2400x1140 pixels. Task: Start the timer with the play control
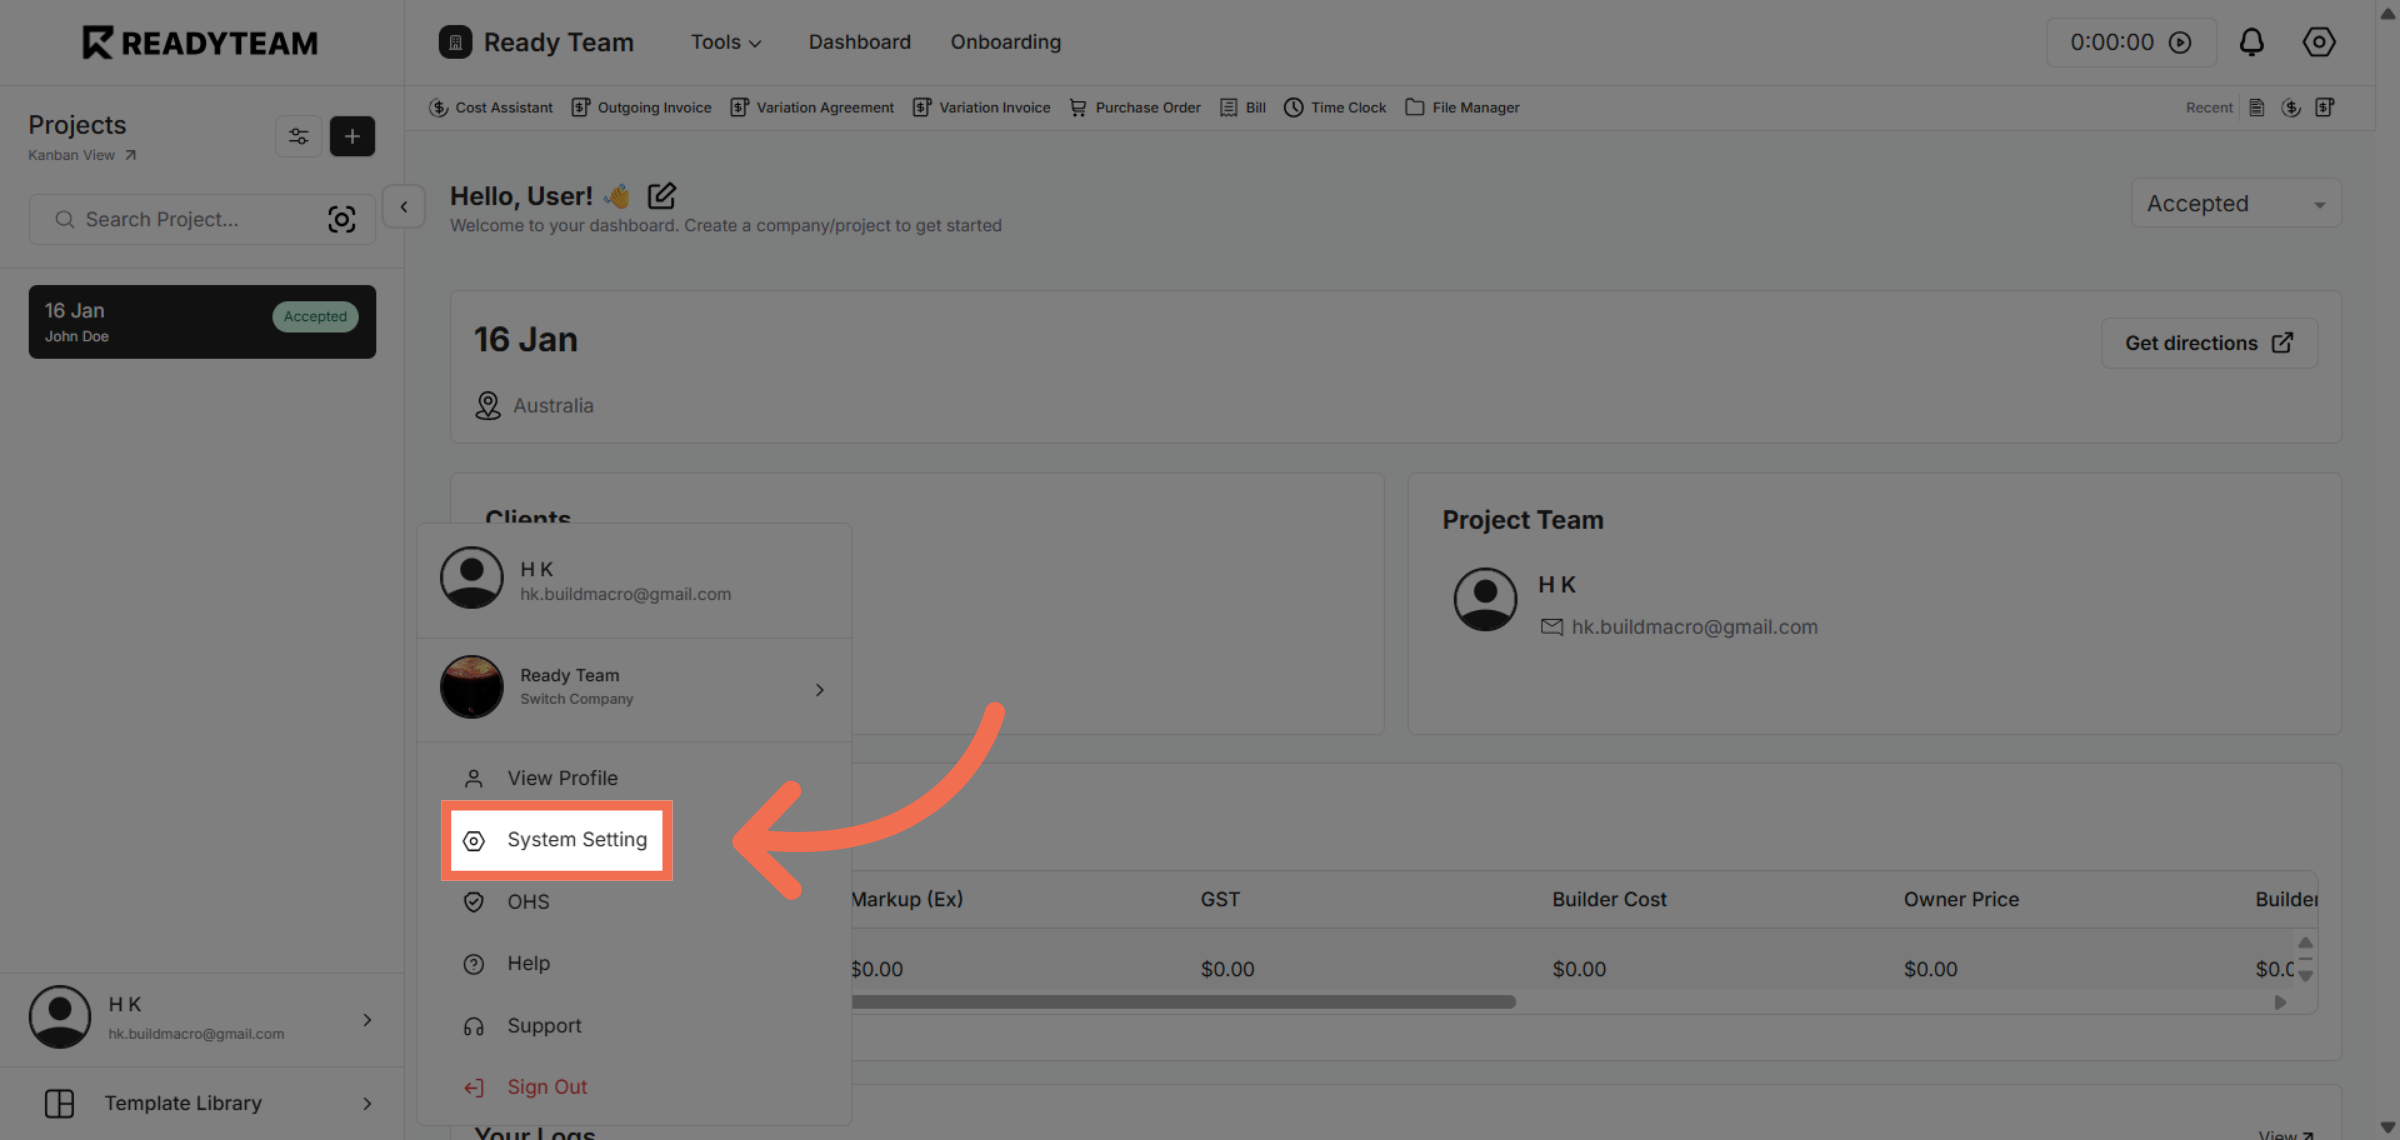coord(2181,42)
